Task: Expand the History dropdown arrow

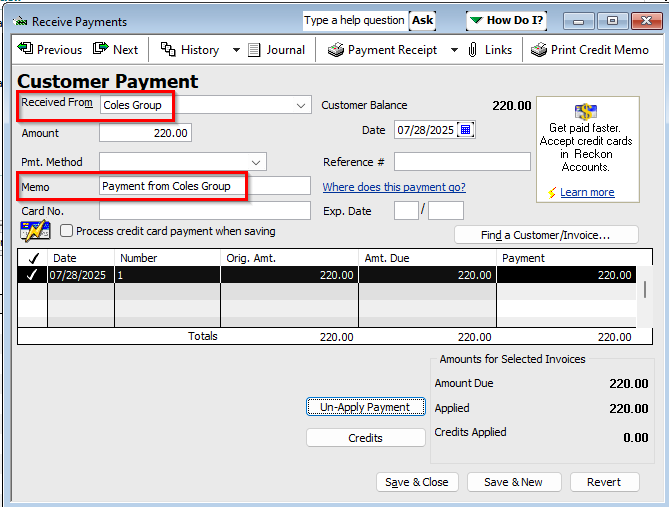Action: point(236,50)
